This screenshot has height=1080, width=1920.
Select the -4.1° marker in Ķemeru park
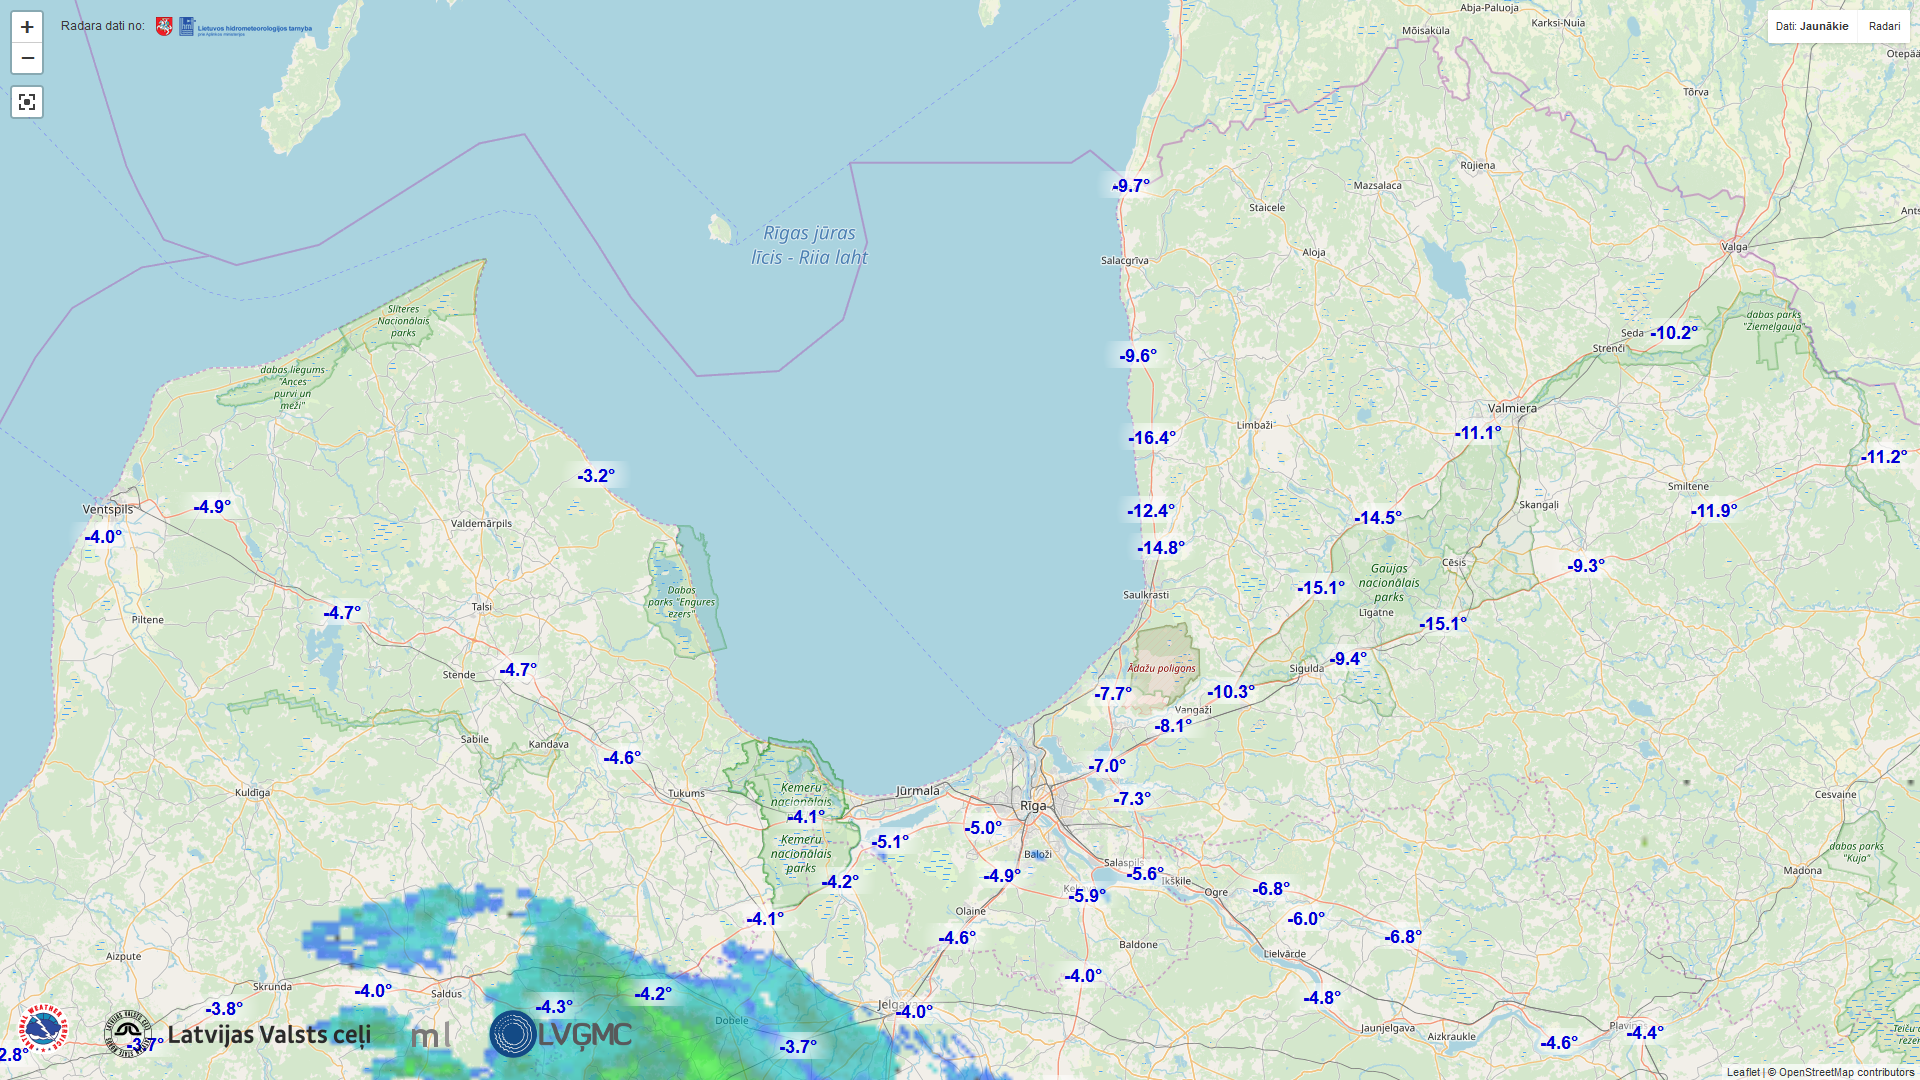(806, 817)
